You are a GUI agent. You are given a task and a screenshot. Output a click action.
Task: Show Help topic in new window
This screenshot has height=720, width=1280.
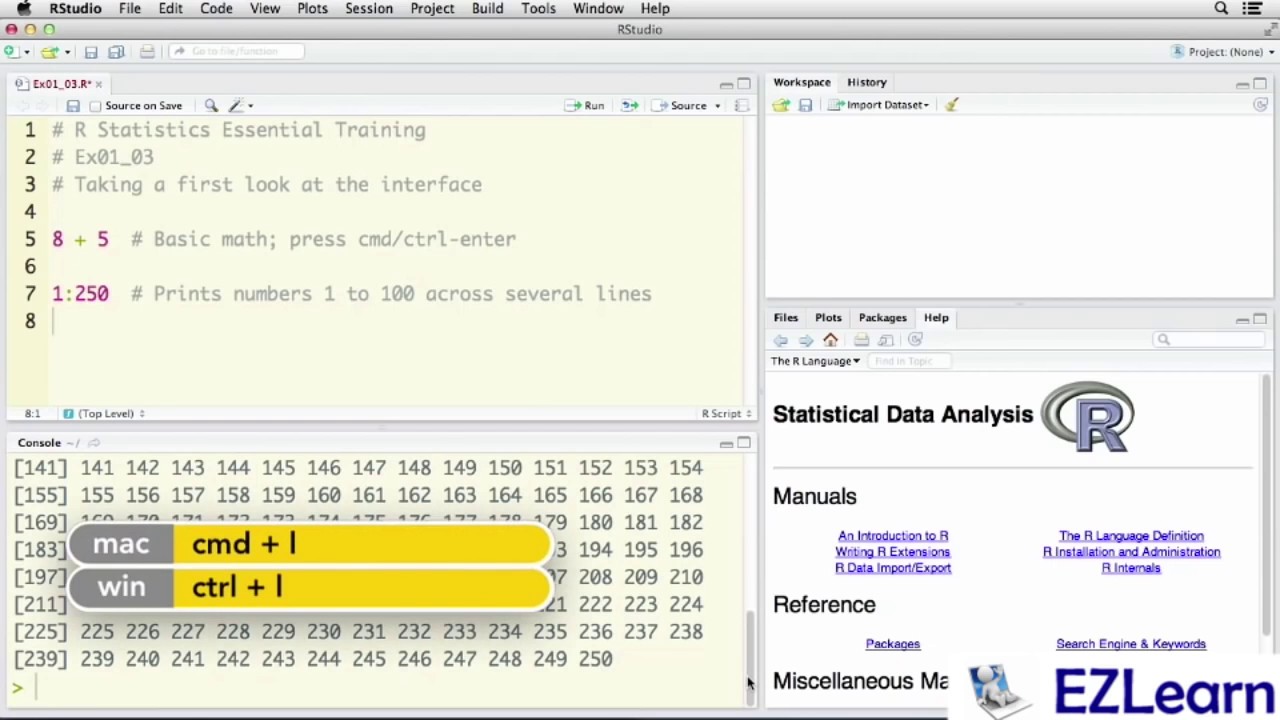coord(886,340)
